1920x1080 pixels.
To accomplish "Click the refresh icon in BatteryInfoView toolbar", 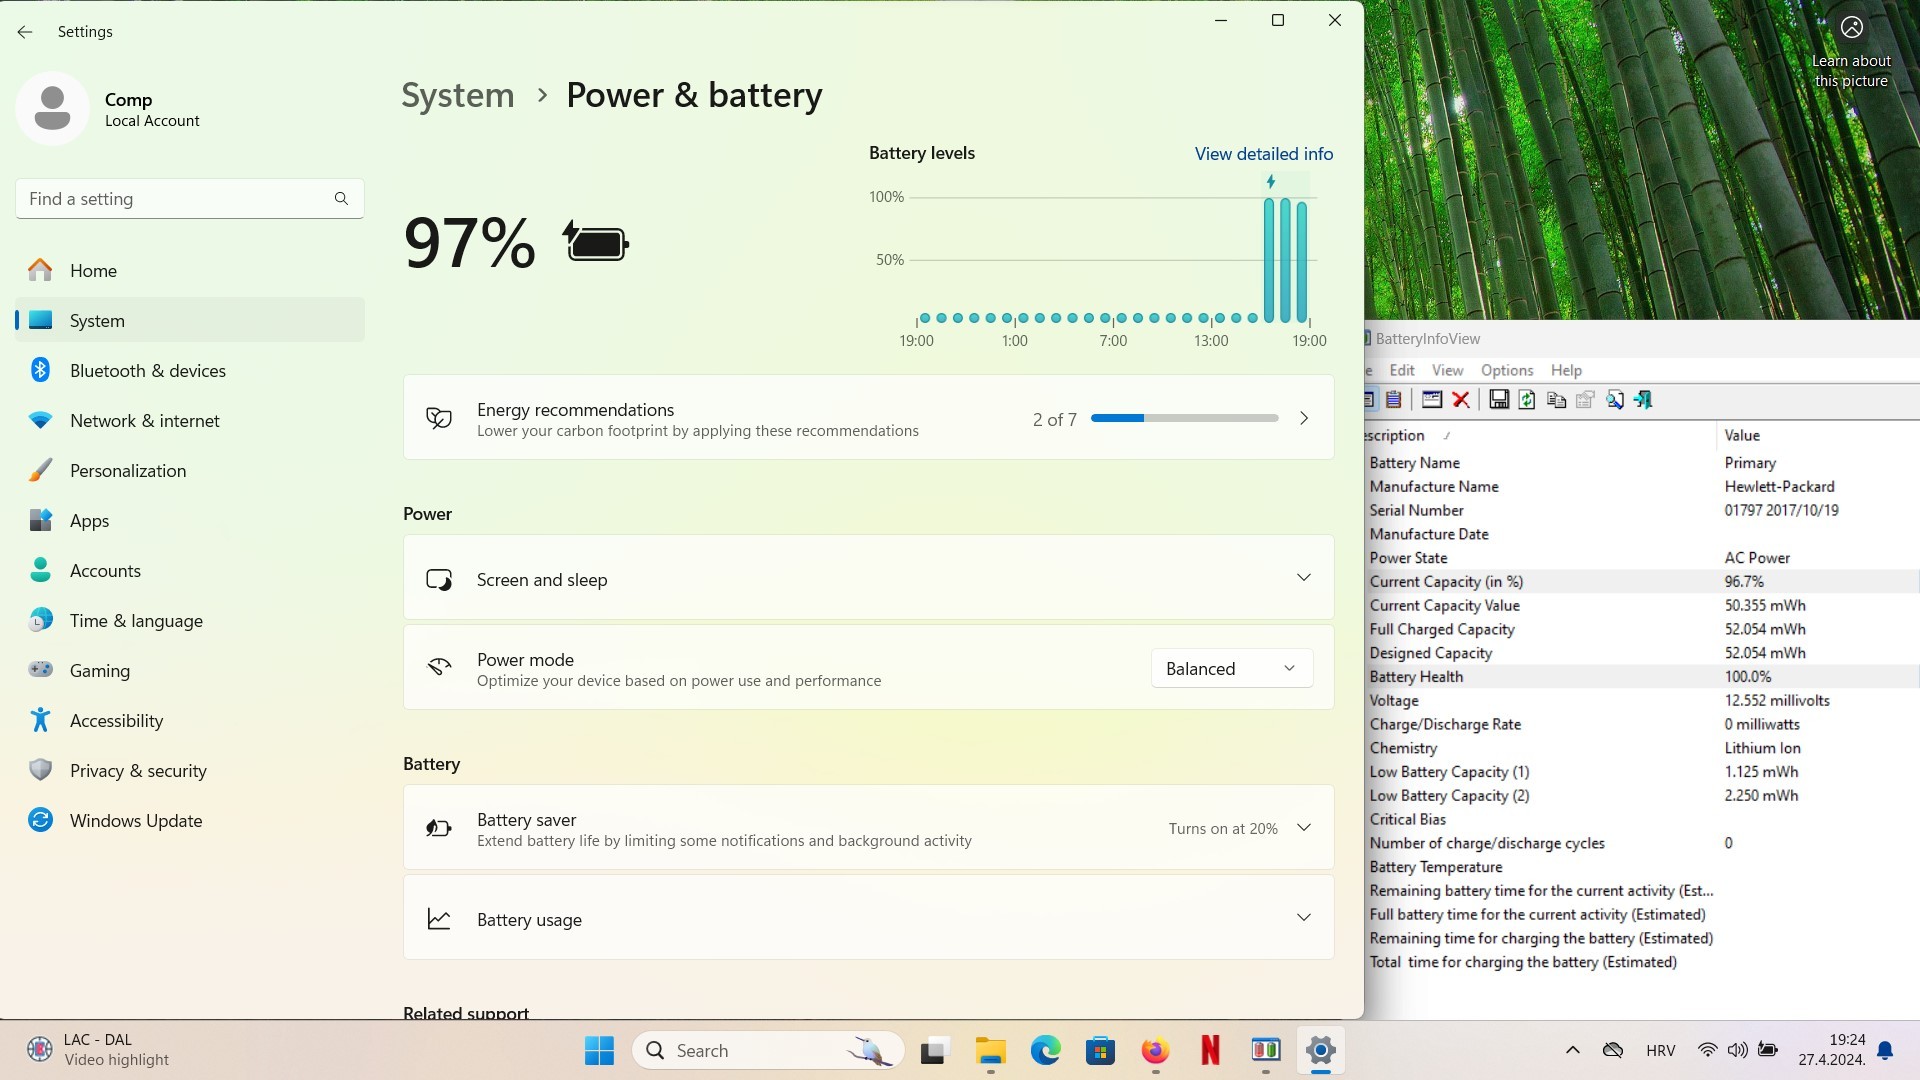I will pyautogui.click(x=1527, y=400).
